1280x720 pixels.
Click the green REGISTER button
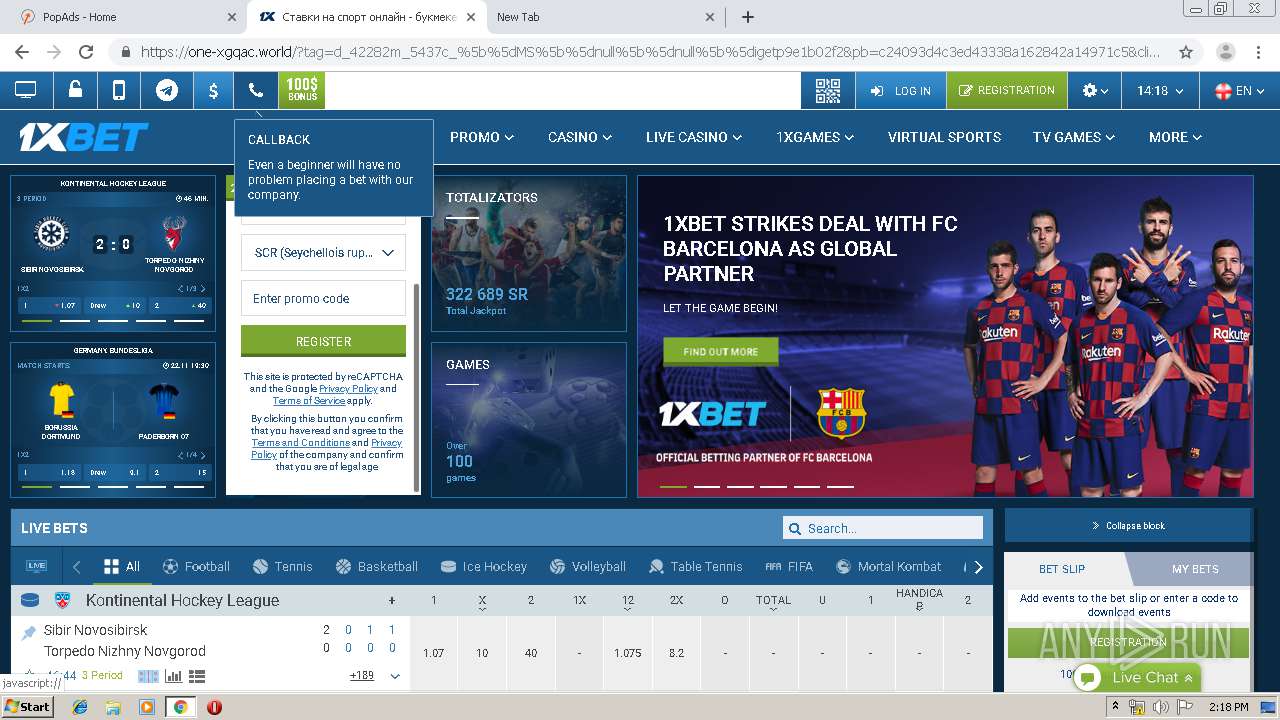(323, 341)
